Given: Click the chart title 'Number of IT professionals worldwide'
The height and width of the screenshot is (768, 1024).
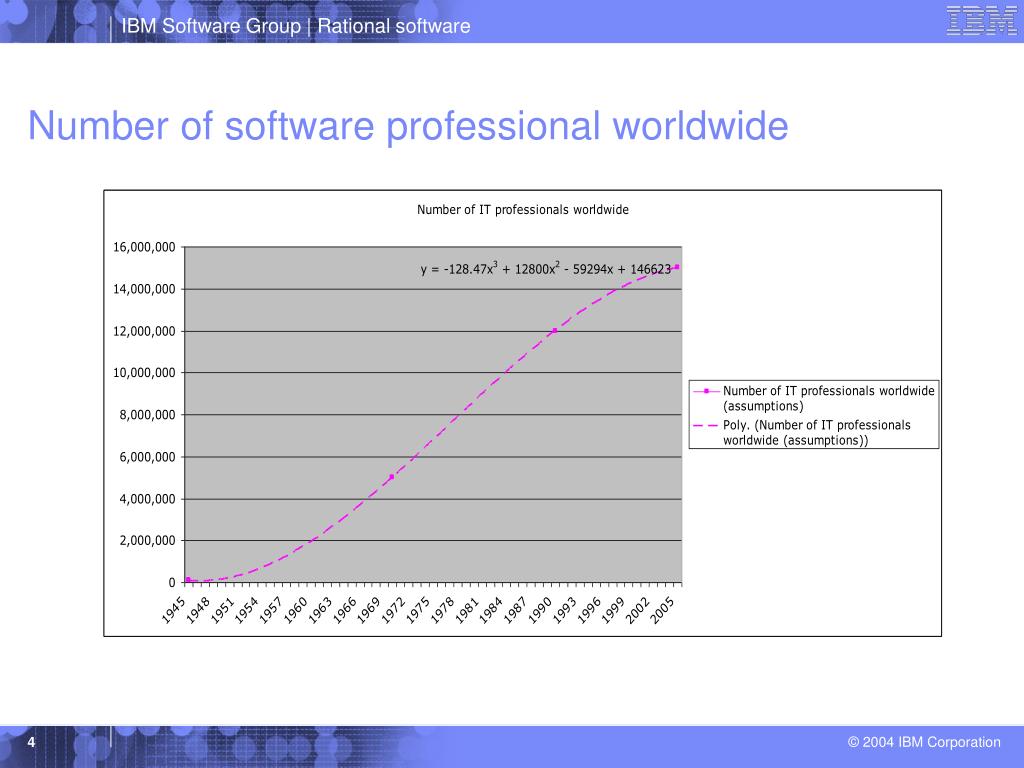Looking at the screenshot, I should 522,210.
